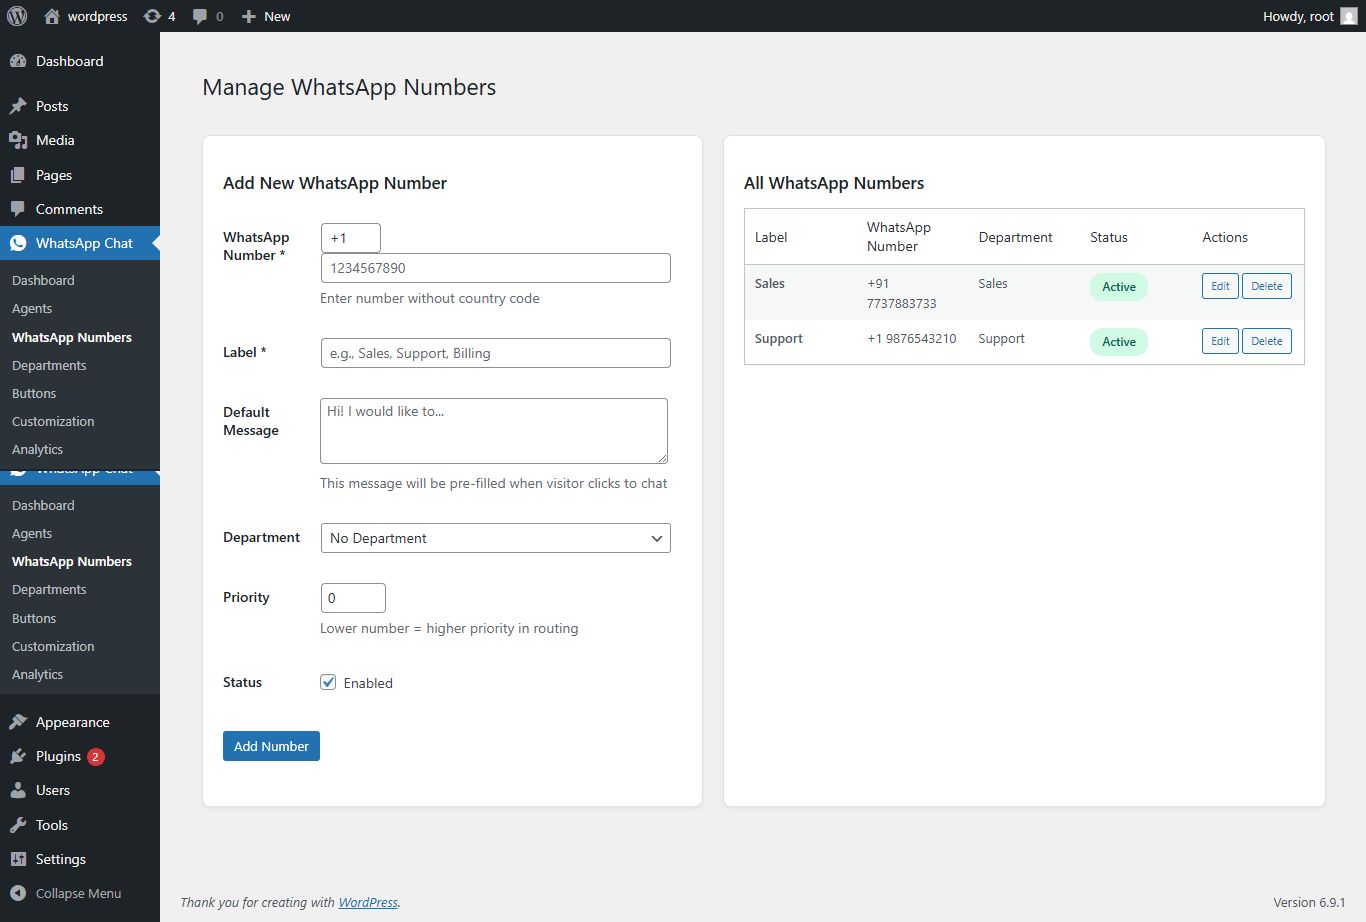Click the Add Number button

(x=271, y=746)
